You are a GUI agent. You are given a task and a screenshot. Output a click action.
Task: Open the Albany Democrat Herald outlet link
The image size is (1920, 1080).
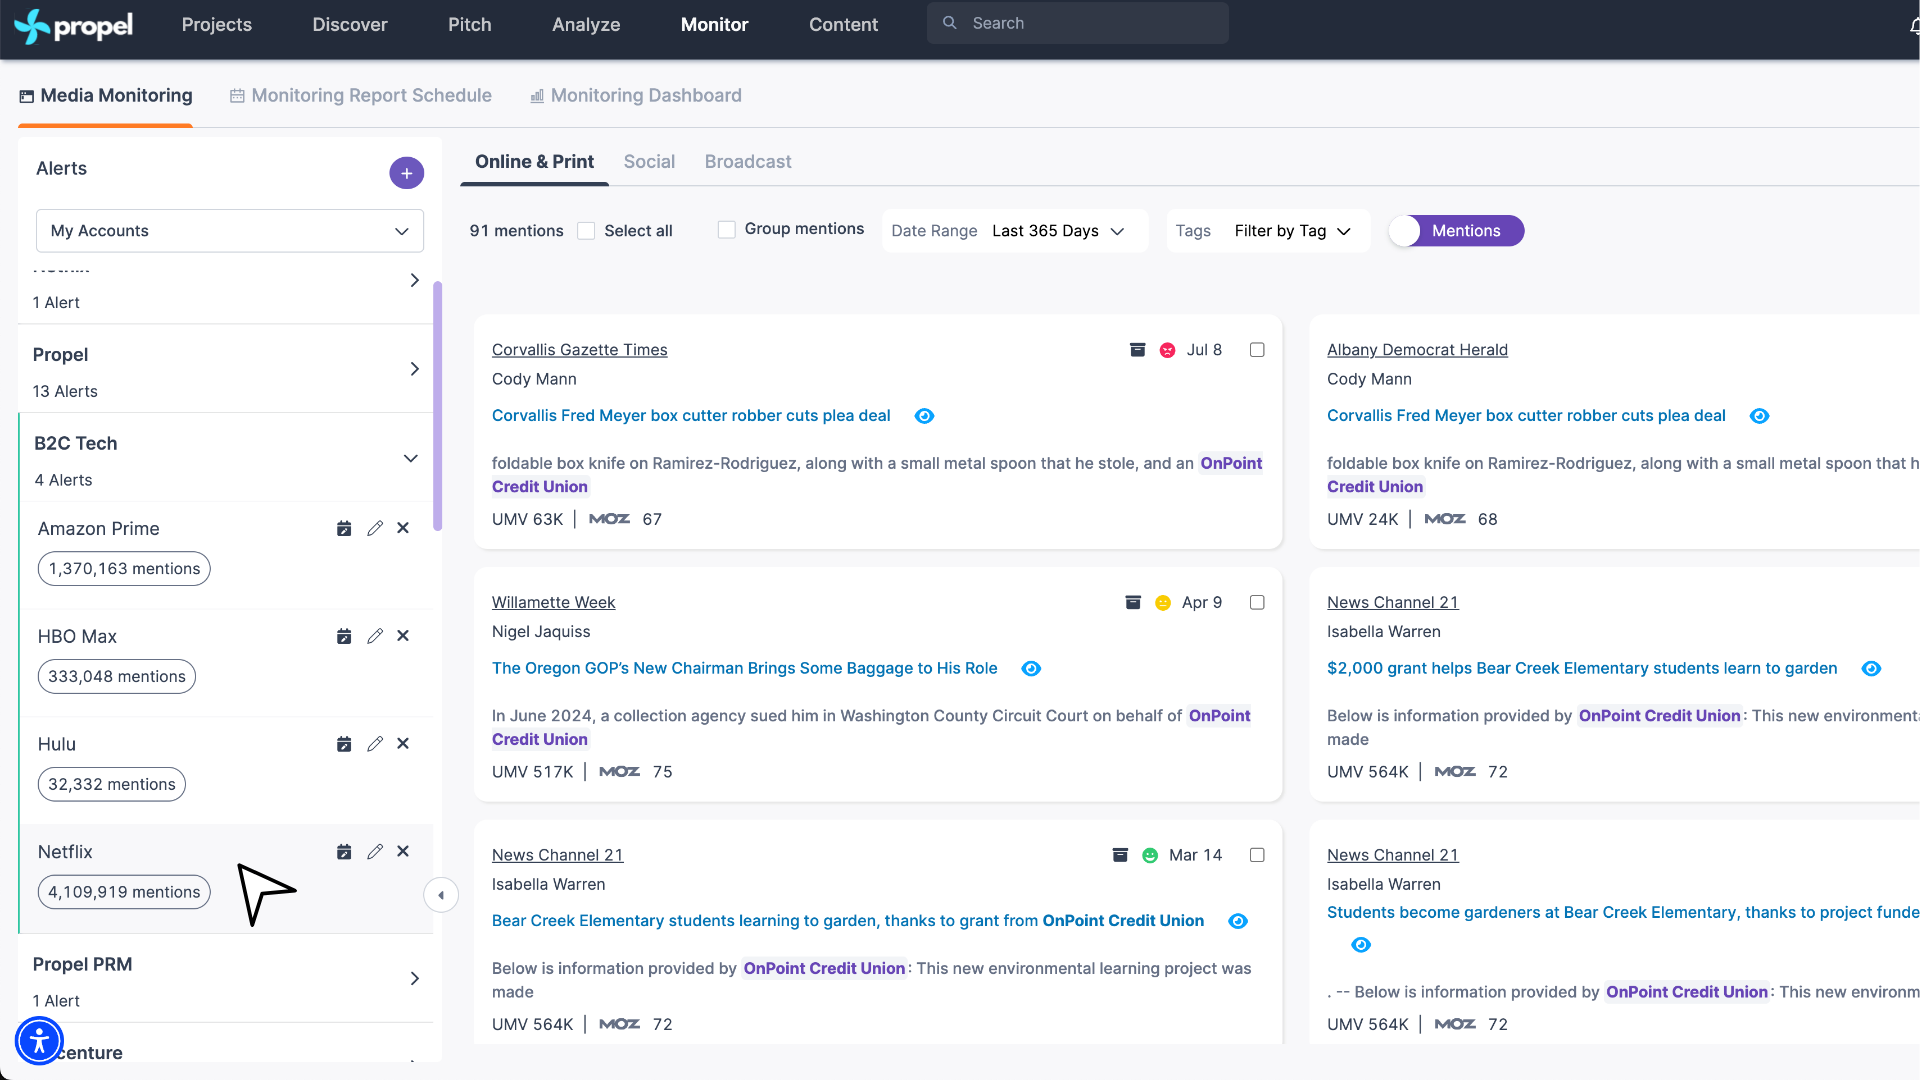(x=1417, y=350)
